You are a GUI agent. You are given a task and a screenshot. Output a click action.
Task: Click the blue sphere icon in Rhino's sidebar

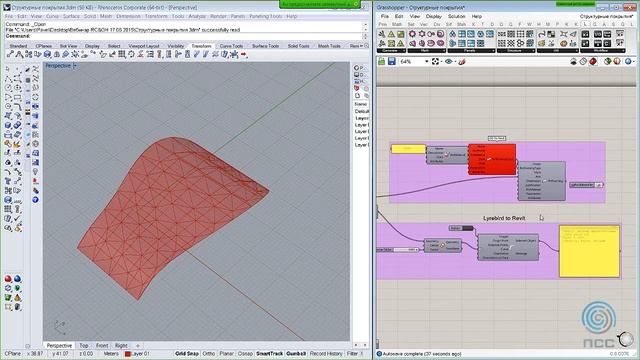18,279
